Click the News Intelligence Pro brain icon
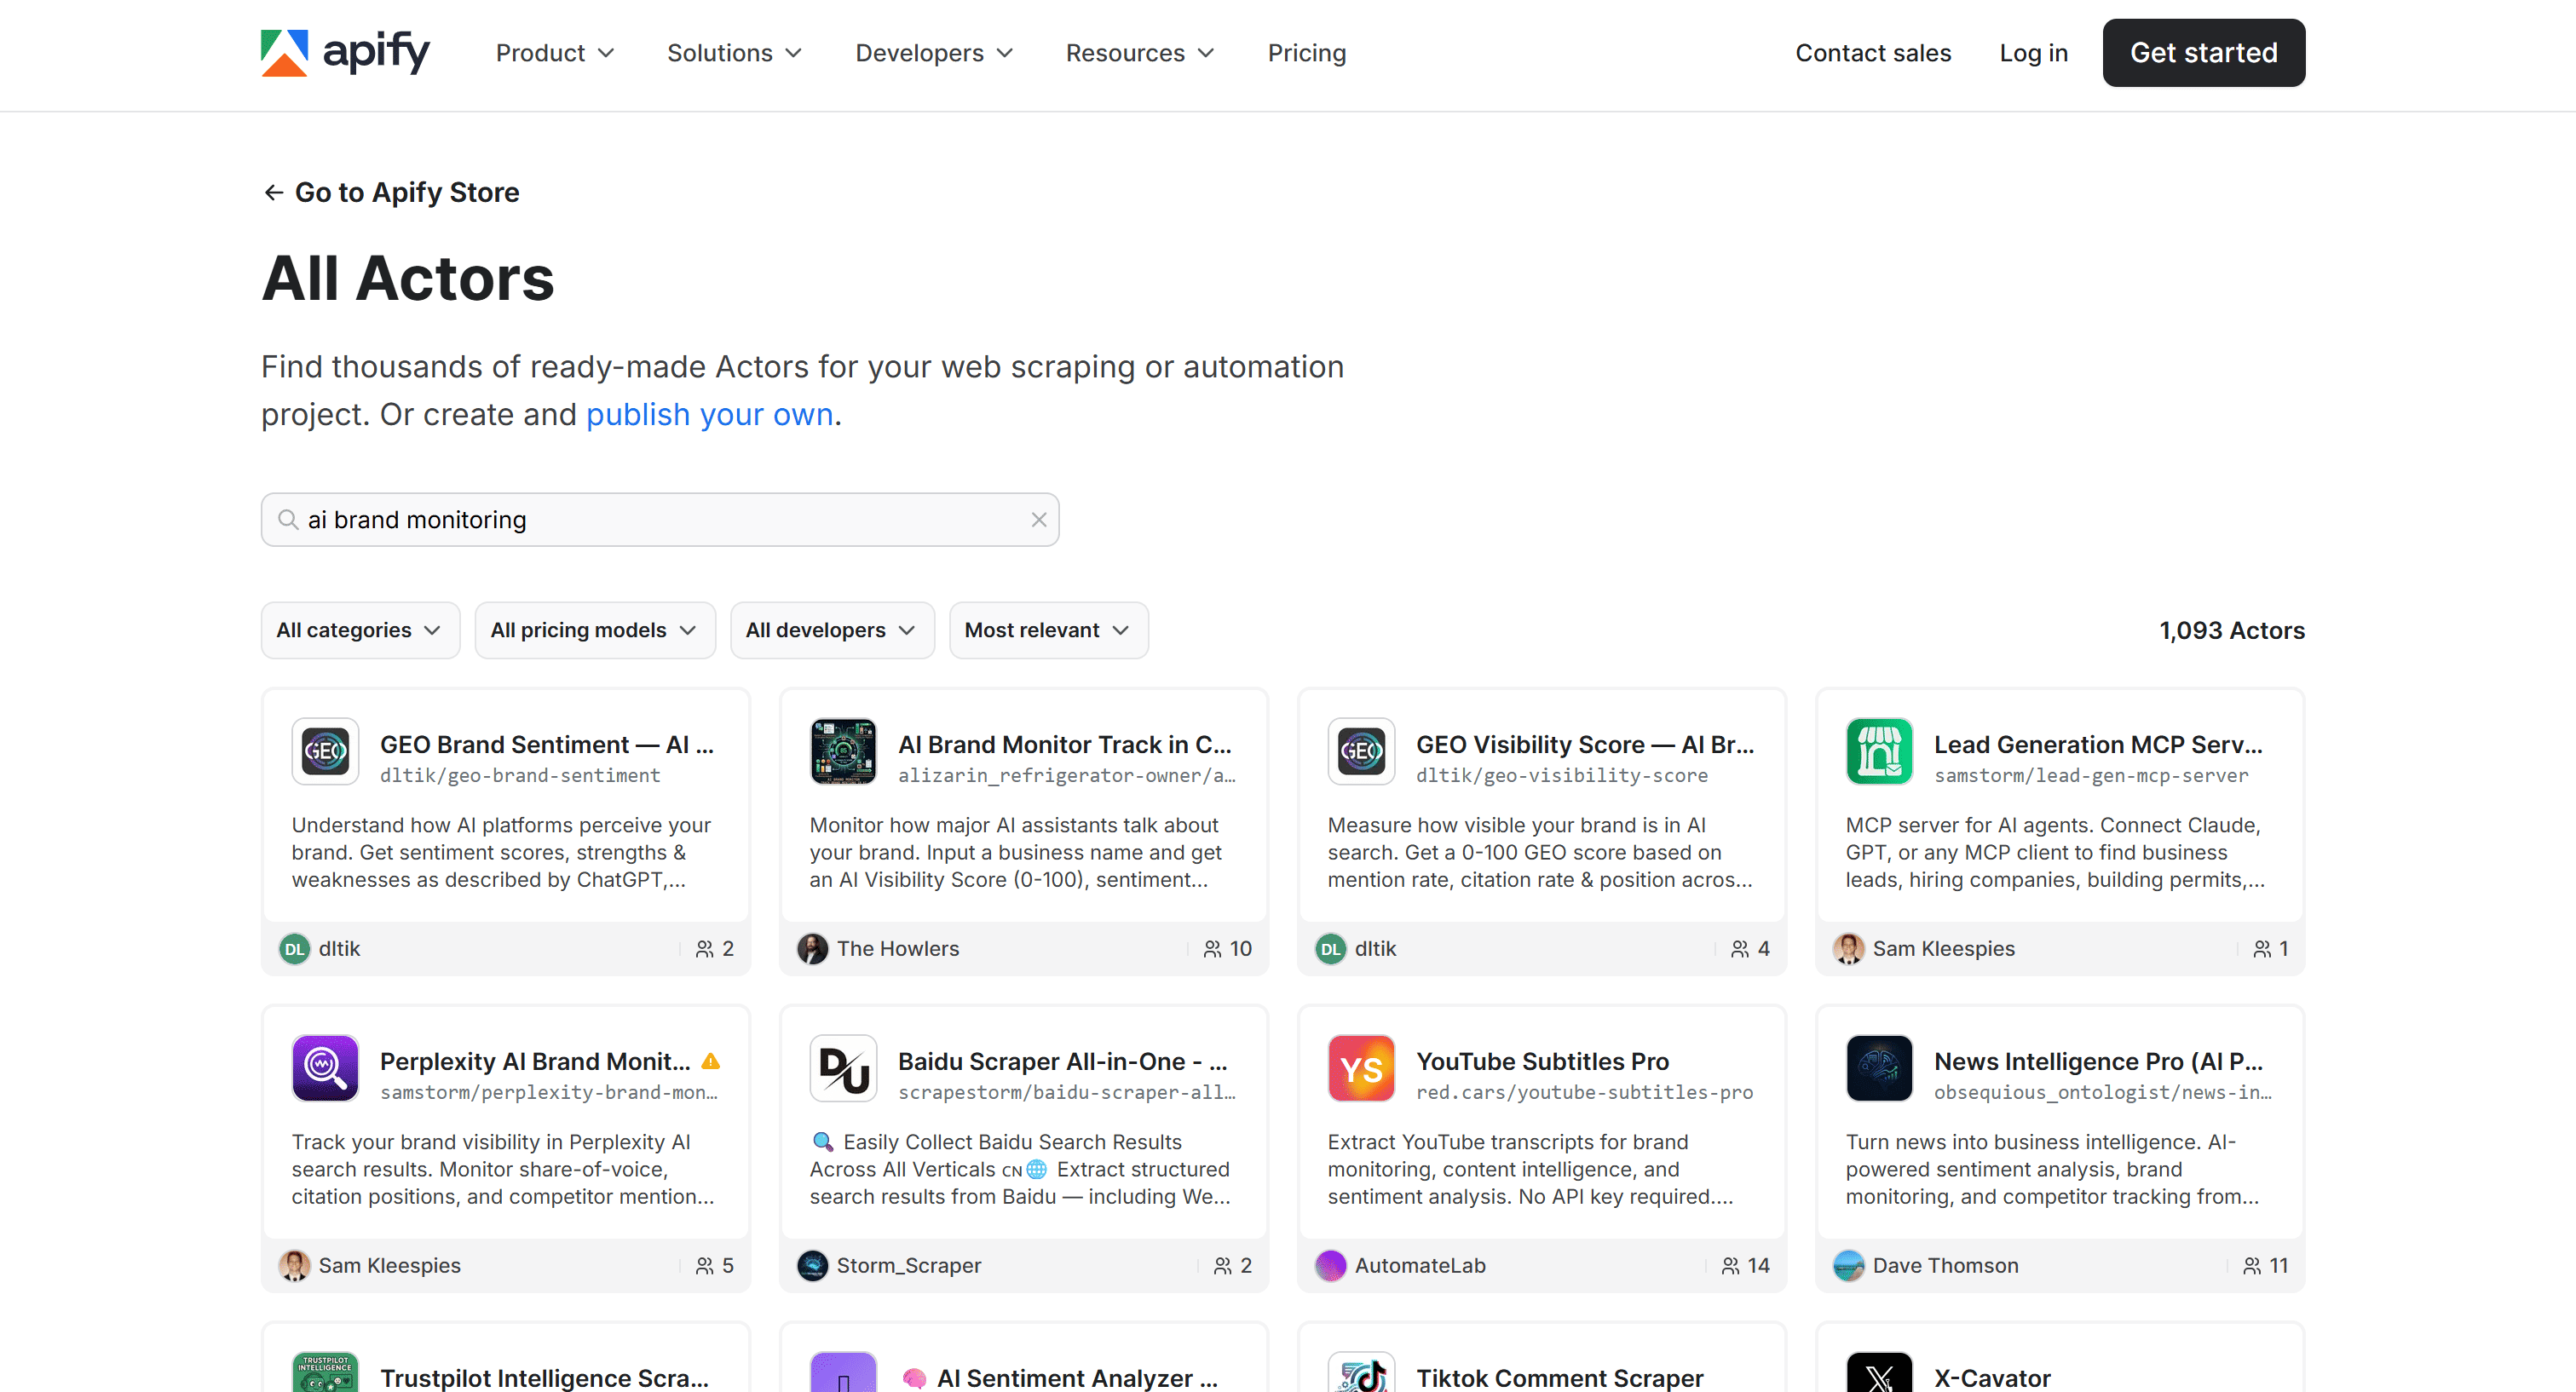Image resolution: width=2576 pixels, height=1392 pixels. coord(1878,1068)
